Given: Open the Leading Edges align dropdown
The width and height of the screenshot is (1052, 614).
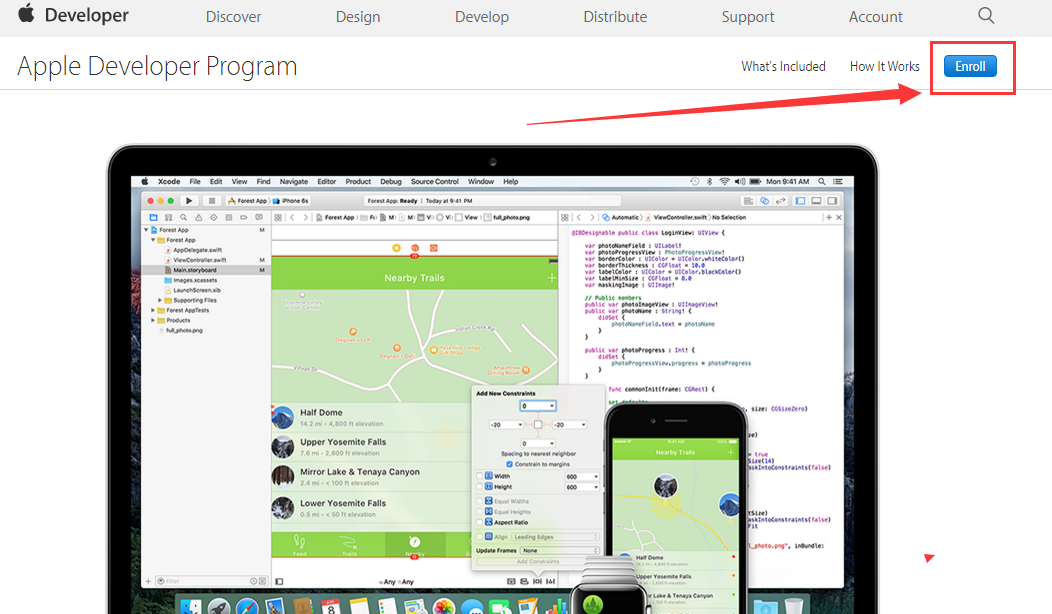Looking at the screenshot, I should pyautogui.click(x=555, y=537).
